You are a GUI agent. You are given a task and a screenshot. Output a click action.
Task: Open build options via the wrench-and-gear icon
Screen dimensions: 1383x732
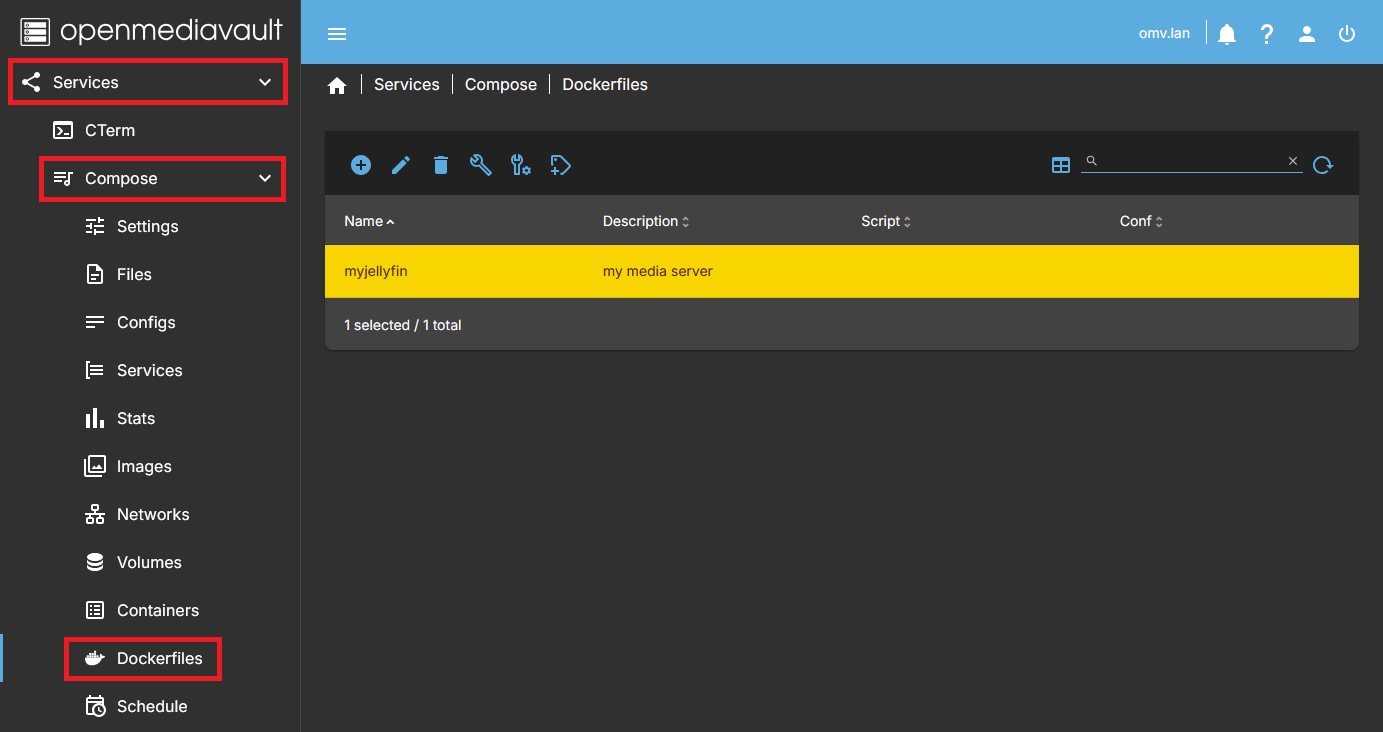[520, 165]
